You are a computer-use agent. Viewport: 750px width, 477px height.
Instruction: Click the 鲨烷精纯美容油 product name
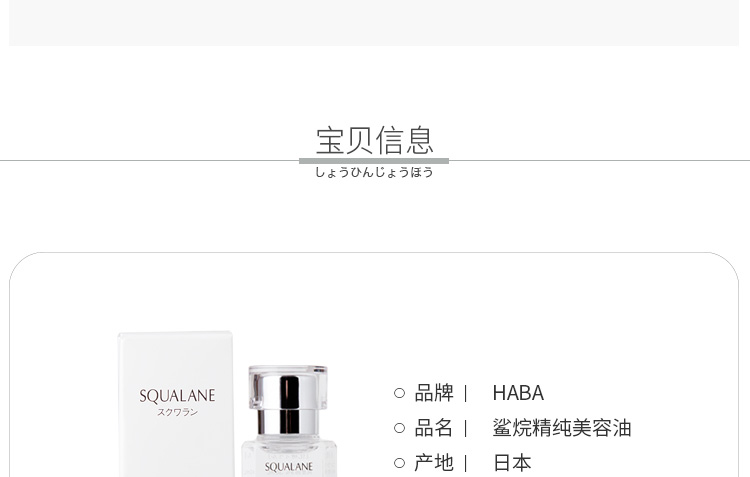tap(562, 428)
